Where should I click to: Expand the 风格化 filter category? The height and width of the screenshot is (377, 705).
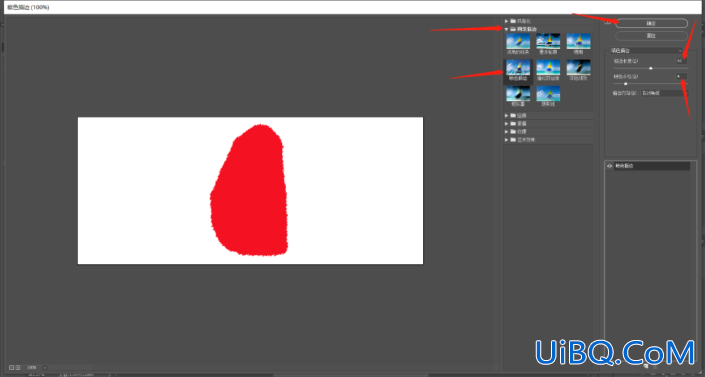(x=506, y=21)
